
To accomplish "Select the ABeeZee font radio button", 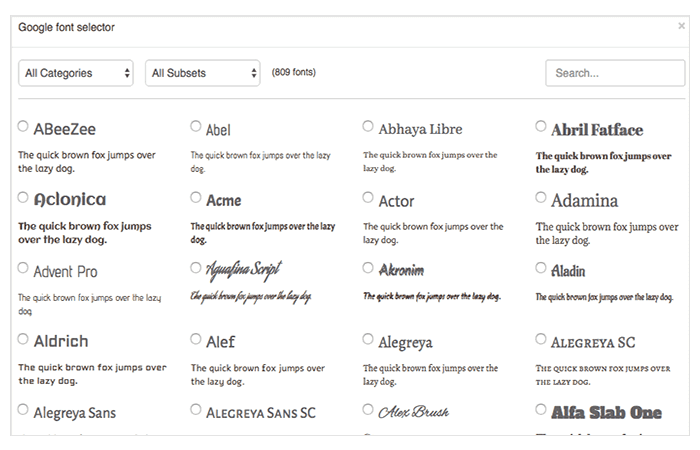I will coord(23,127).
